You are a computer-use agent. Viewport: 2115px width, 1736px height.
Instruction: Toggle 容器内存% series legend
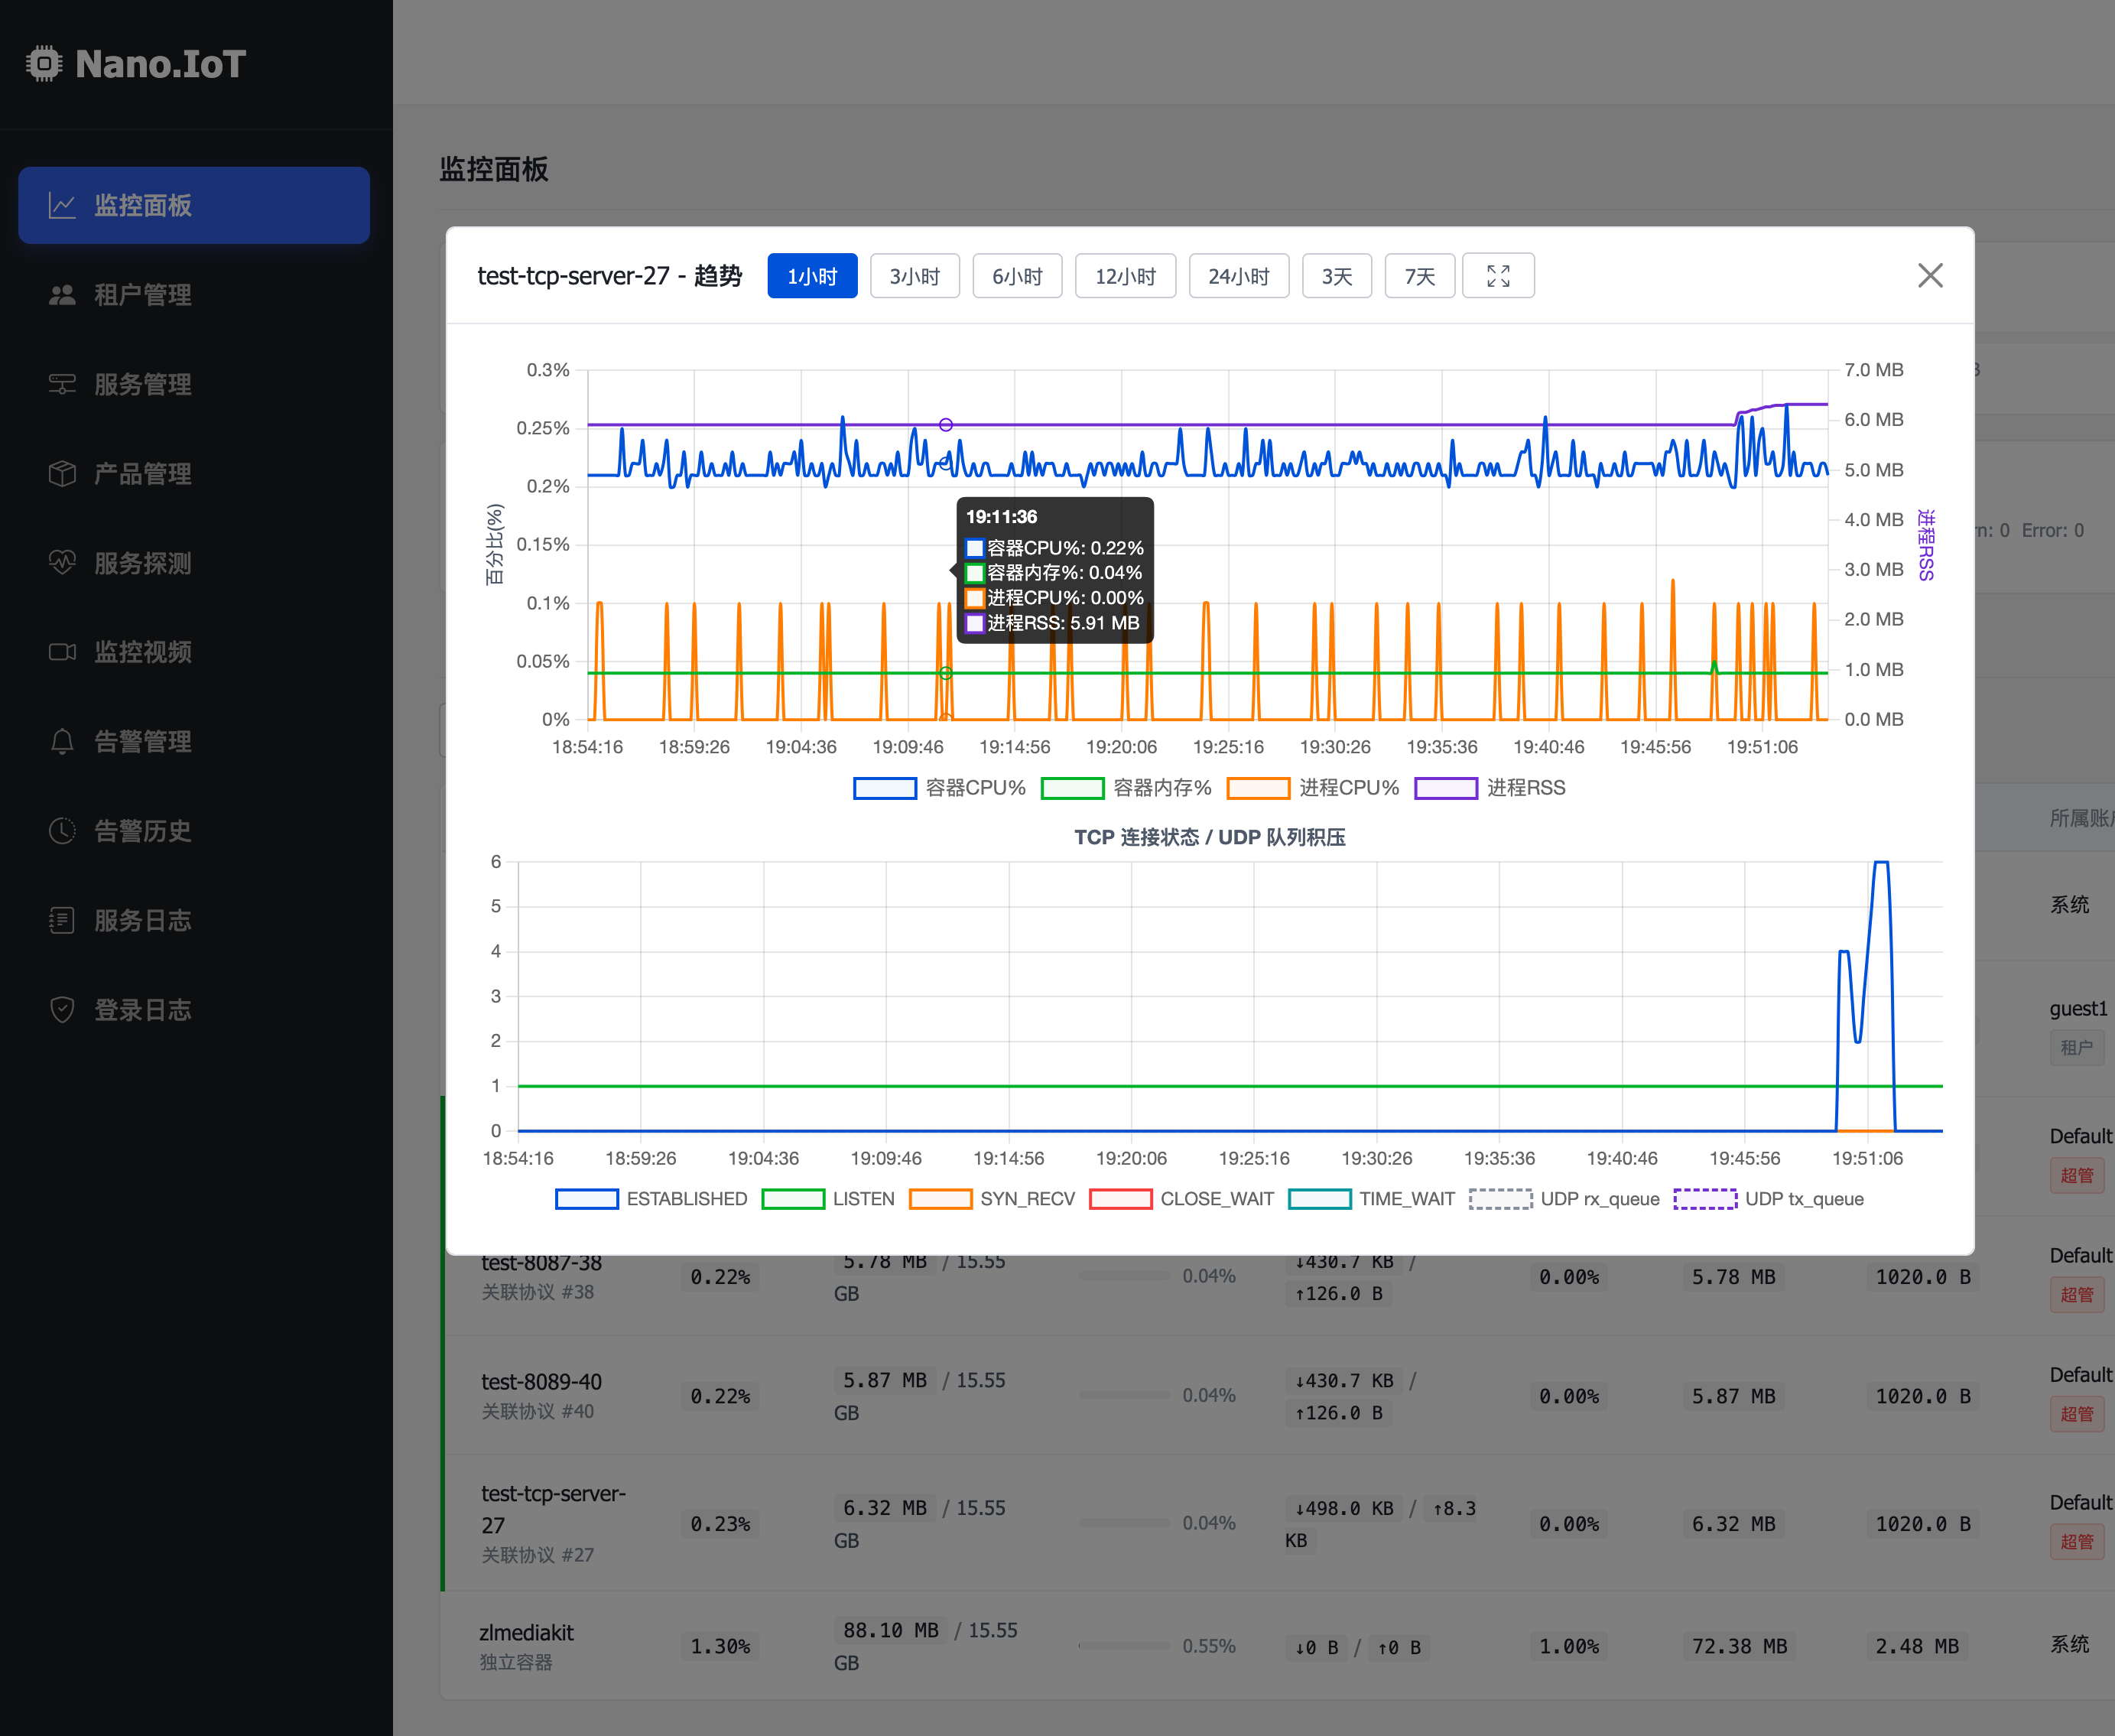(1126, 788)
